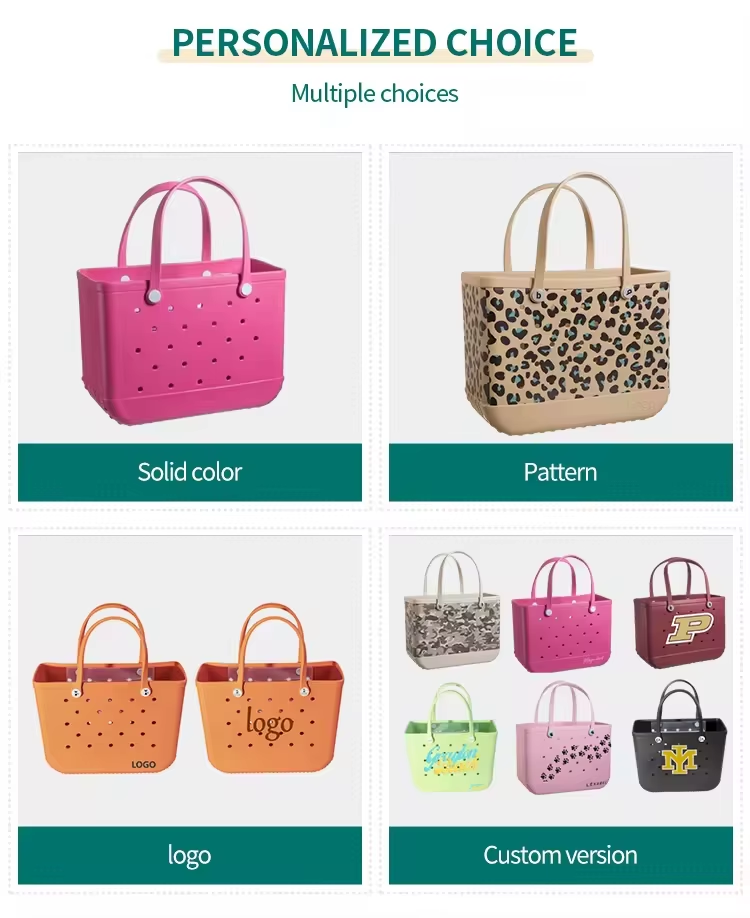Click the PERSONALIZED CHOICE heading
This screenshot has height=918, width=750.
click(x=375, y=42)
